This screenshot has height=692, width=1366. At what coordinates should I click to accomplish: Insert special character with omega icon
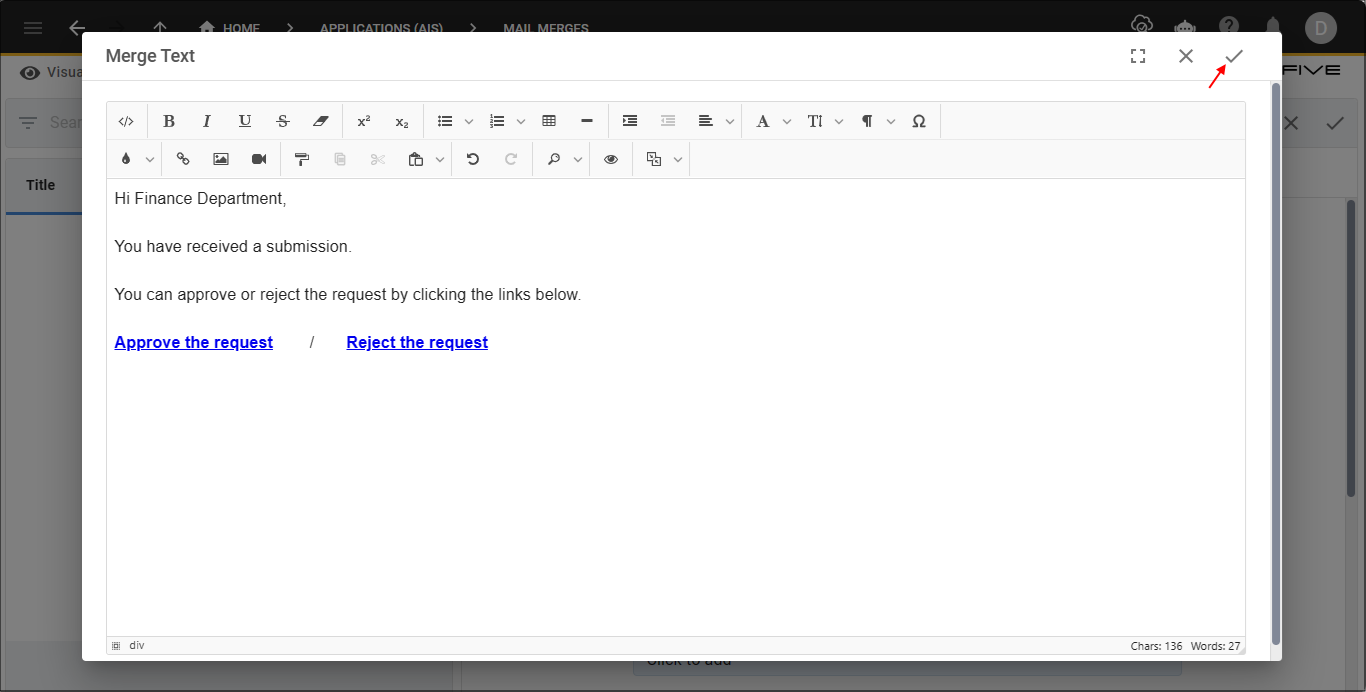[919, 121]
